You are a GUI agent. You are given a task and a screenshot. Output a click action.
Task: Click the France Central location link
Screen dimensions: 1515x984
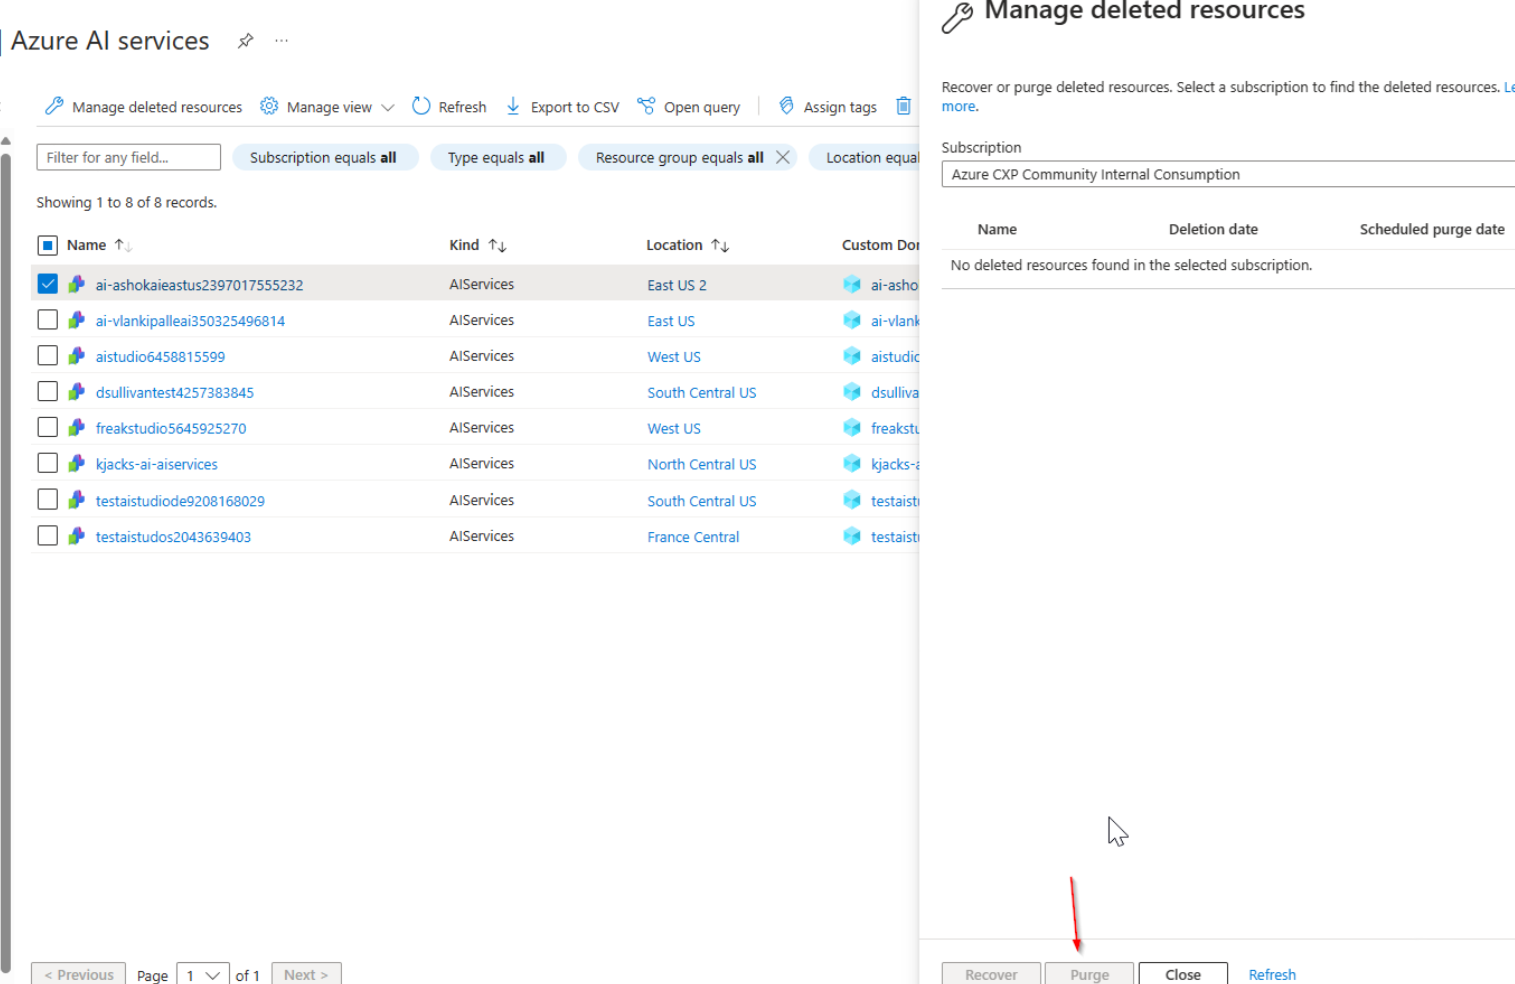[x=693, y=537]
